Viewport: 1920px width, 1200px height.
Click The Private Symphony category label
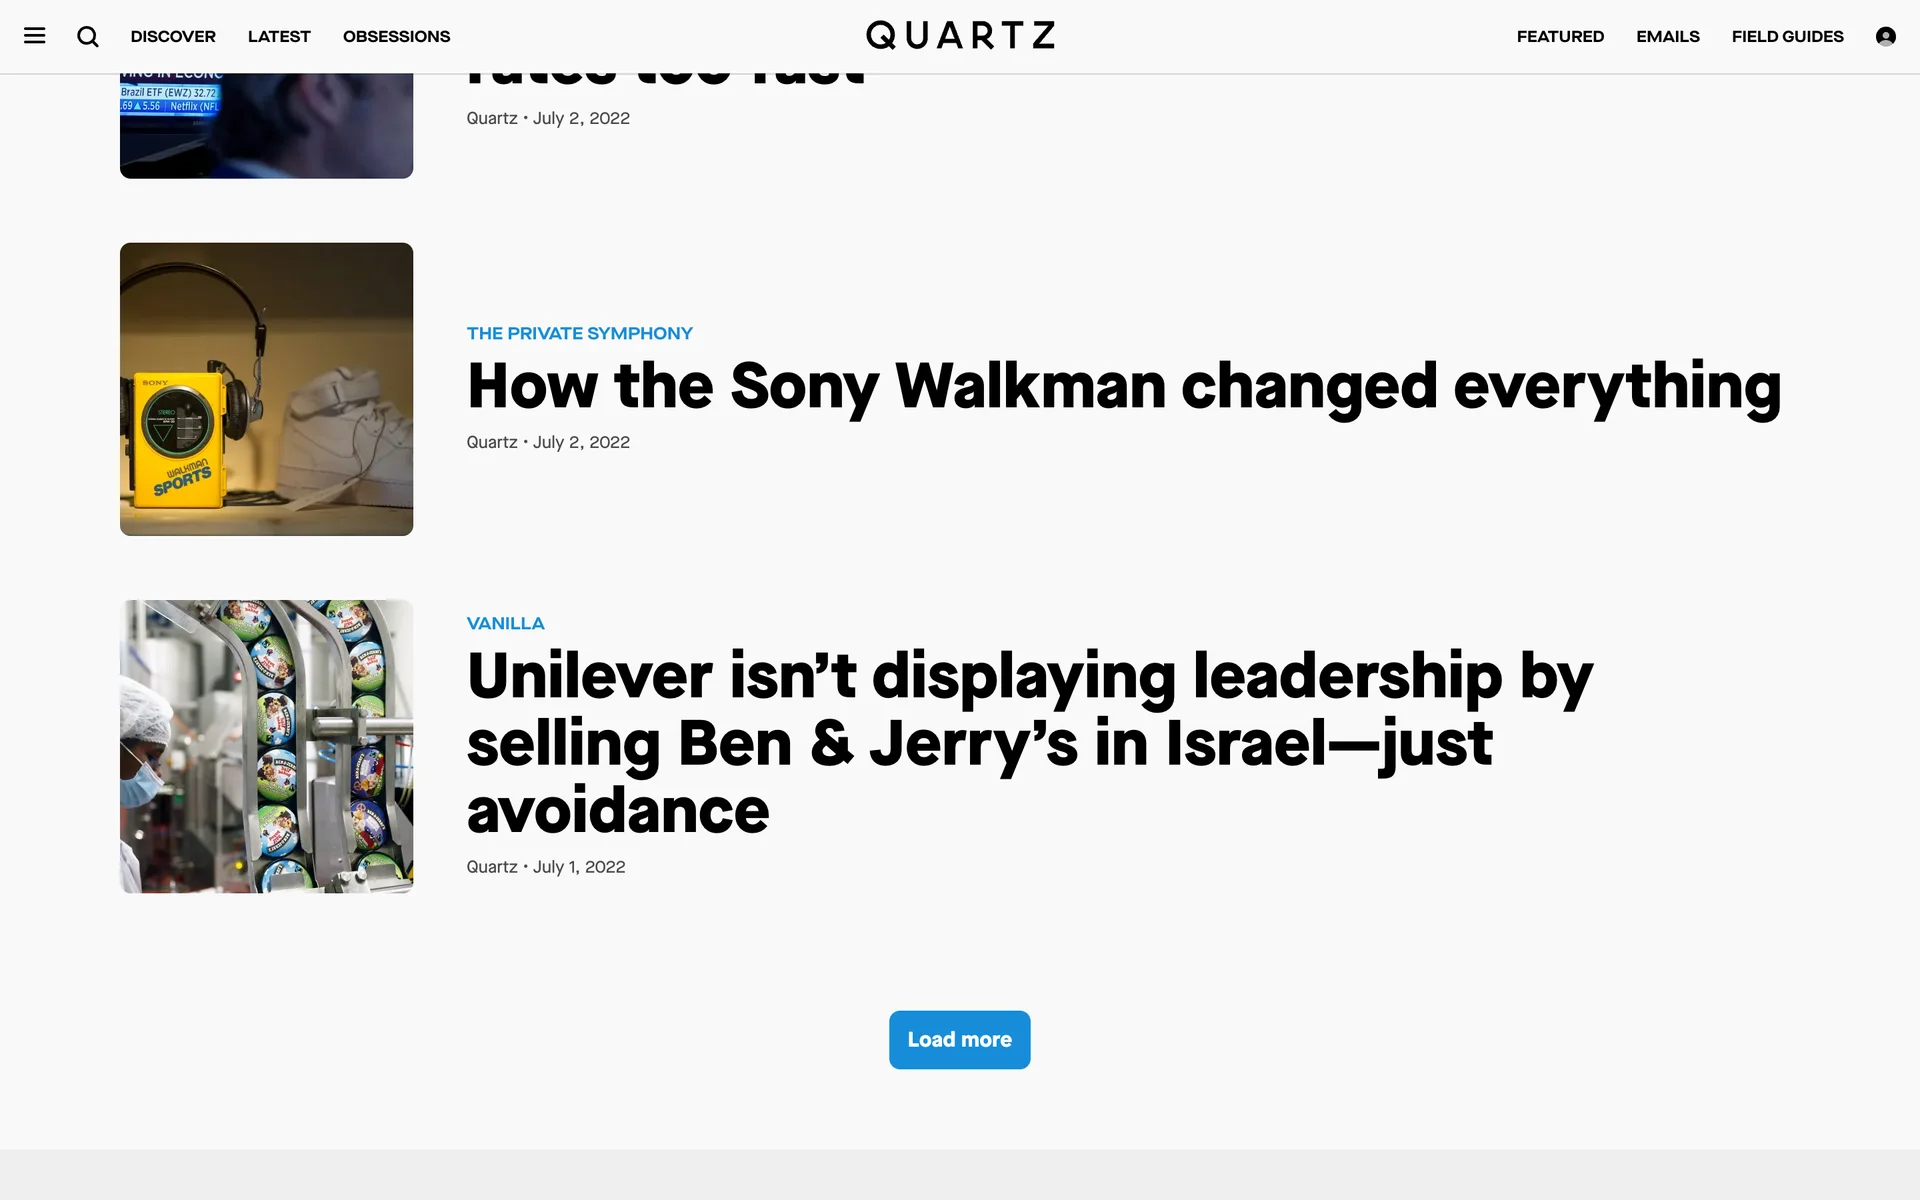579,333
